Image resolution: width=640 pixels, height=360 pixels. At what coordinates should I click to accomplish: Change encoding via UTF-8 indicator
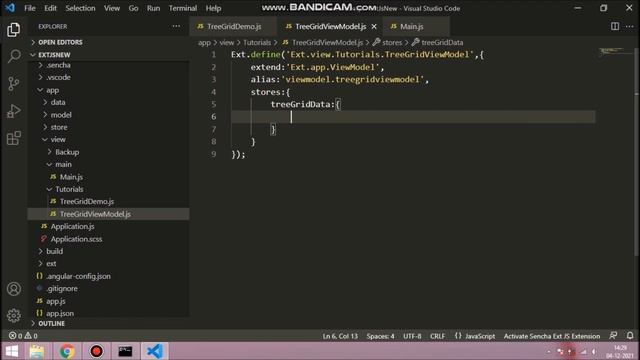(412, 336)
